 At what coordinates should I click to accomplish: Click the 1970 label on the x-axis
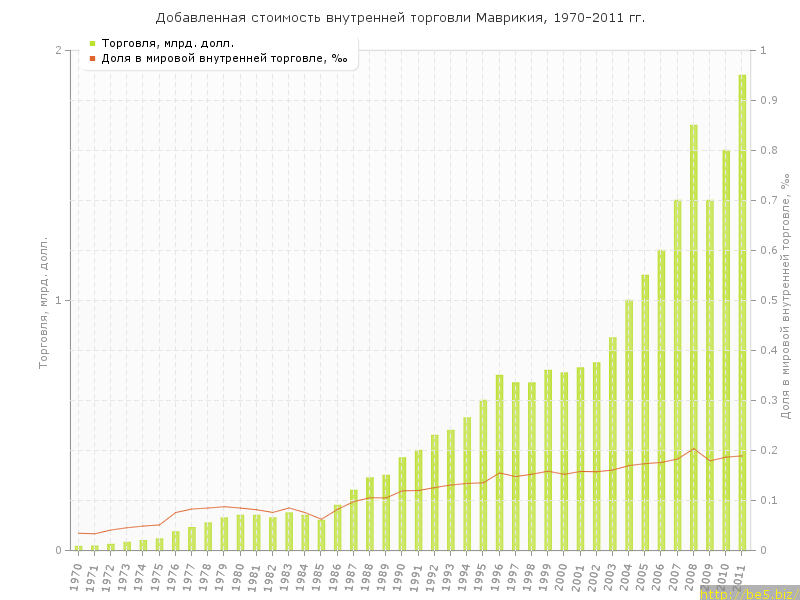click(77, 573)
